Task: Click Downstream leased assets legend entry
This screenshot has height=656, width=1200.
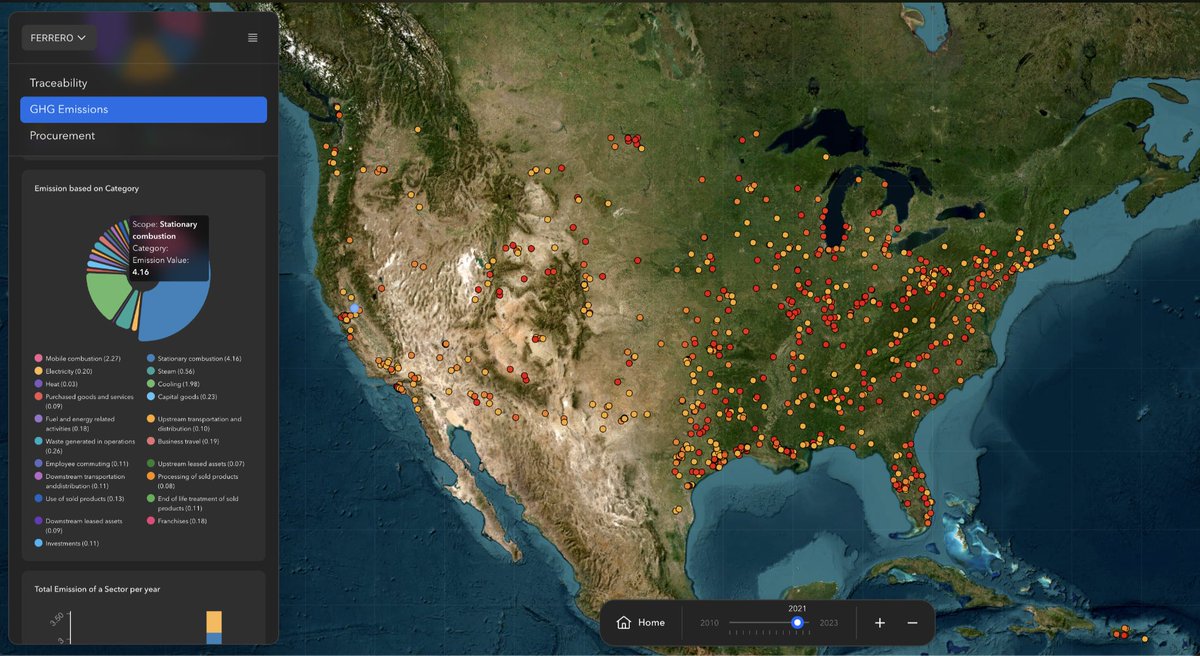Action: click(78, 525)
